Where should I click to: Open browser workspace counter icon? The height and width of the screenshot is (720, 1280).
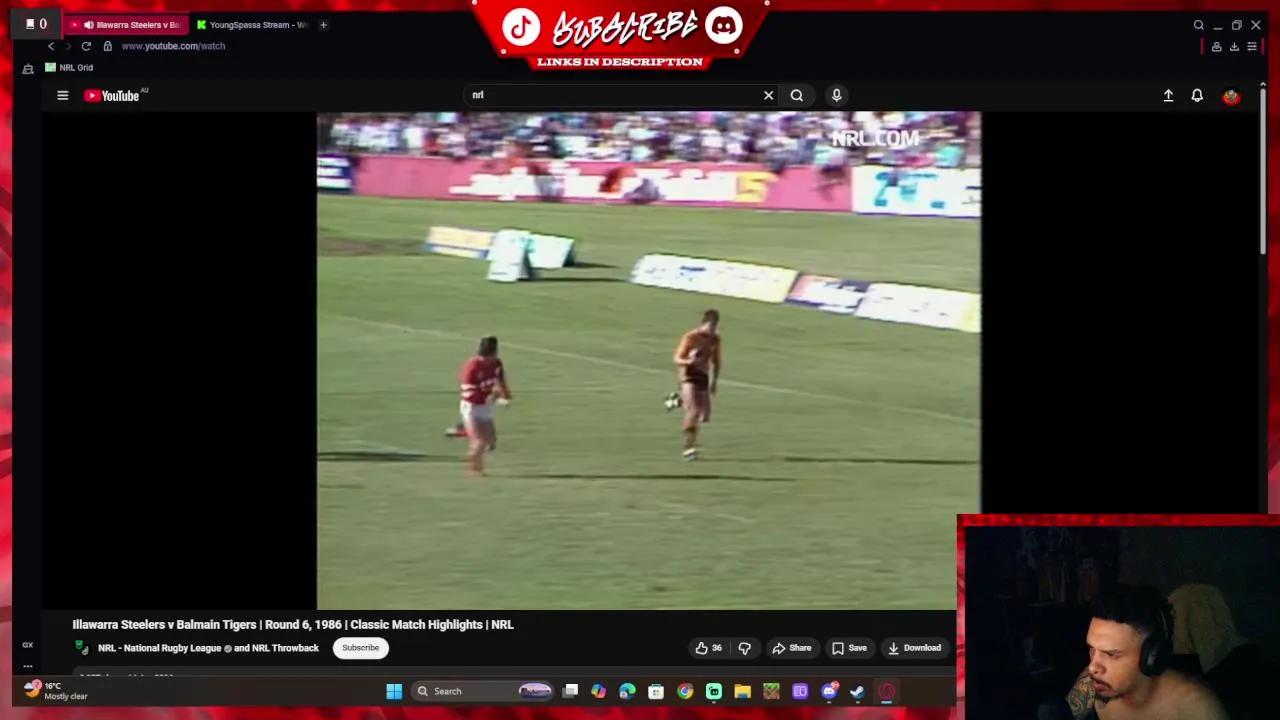[36, 24]
